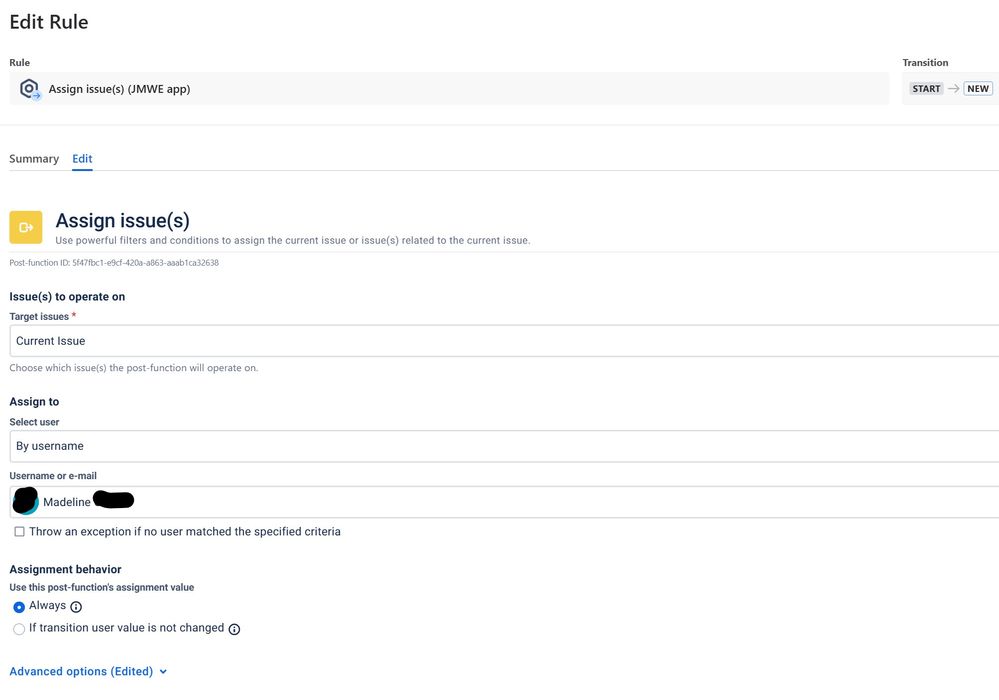Image resolution: width=999 pixels, height=700 pixels.
Task: Select the Always assignment behavior option
Action: [19, 607]
